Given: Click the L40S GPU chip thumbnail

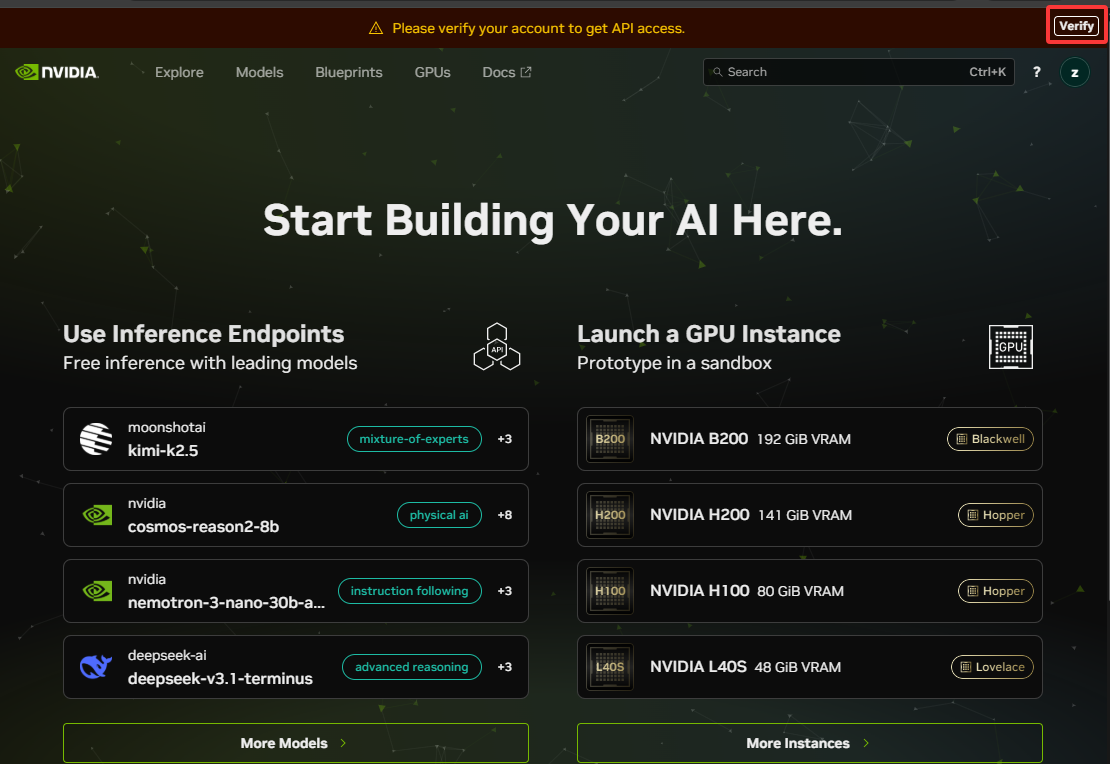Looking at the screenshot, I should coord(609,667).
